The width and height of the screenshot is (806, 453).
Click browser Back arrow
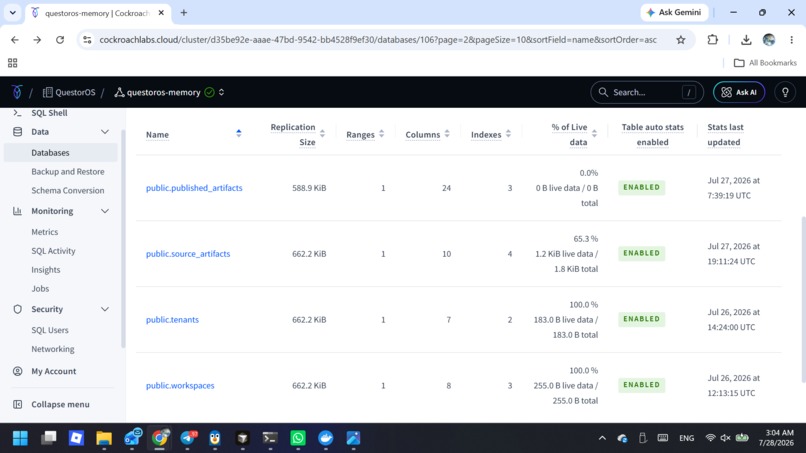coord(14,40)
